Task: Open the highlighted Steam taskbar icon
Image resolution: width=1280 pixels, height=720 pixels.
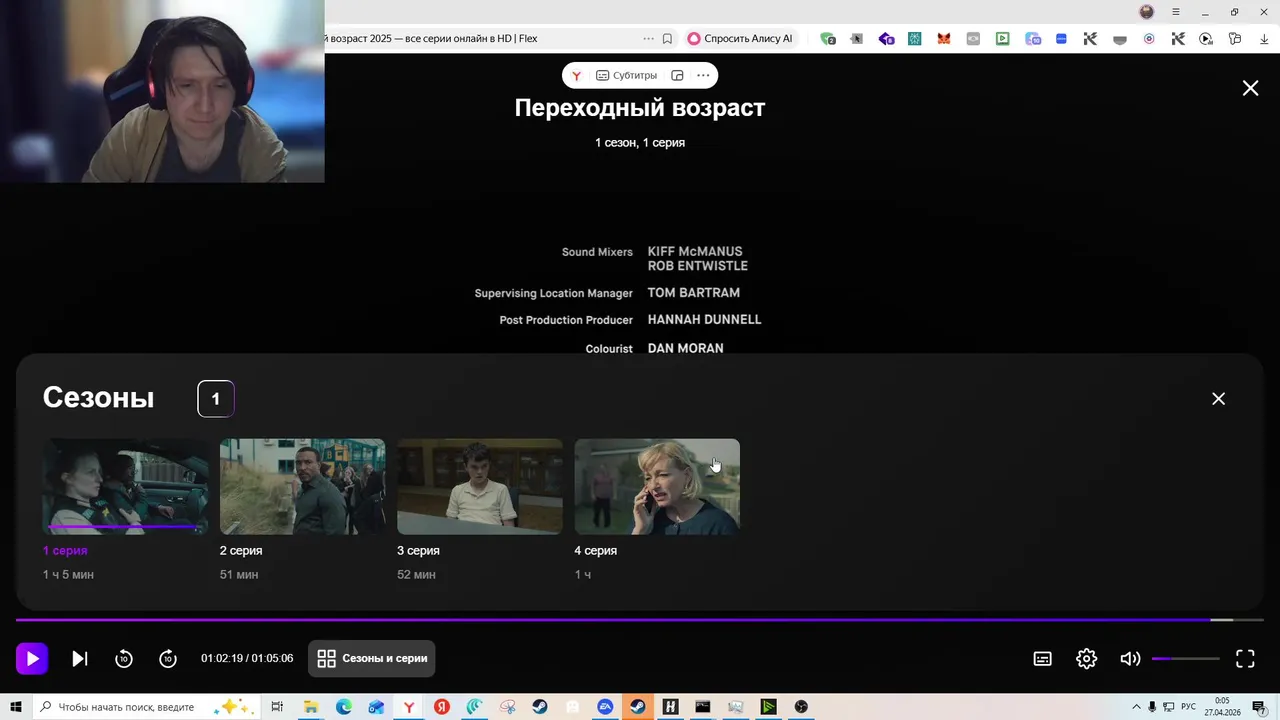Action: point(637,707)
